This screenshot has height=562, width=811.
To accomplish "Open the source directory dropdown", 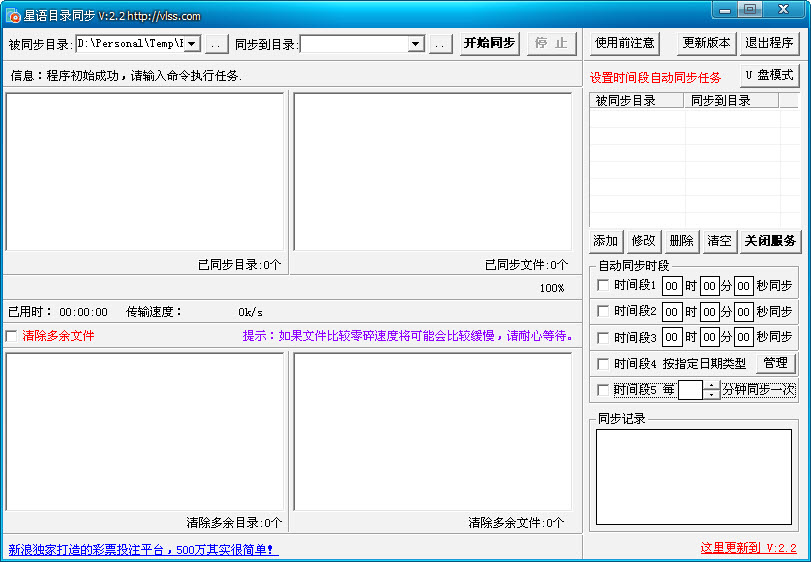I will click(192, 44).
